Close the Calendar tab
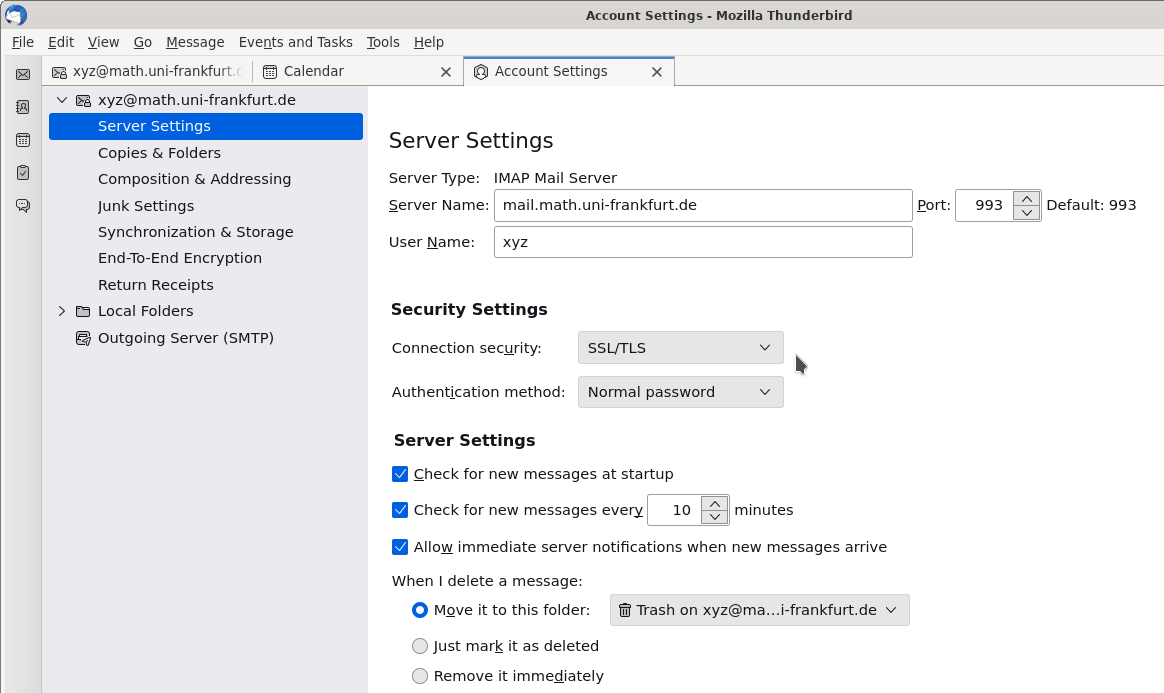This screenshot has height=693, width=1164. (x=446, y=72)
